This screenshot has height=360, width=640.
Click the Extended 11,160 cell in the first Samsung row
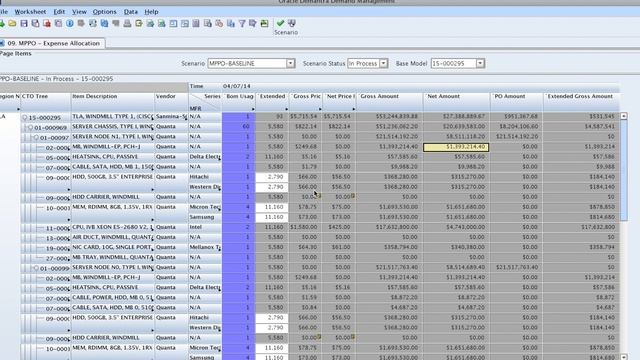click(272, 217)
